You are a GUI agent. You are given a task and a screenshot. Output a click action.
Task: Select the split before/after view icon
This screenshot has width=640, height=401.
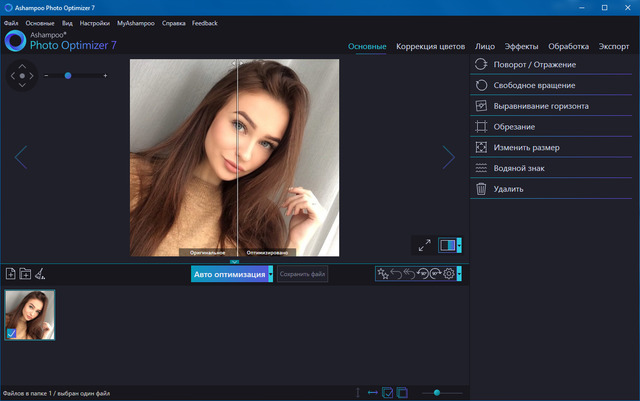pos(447,245)
